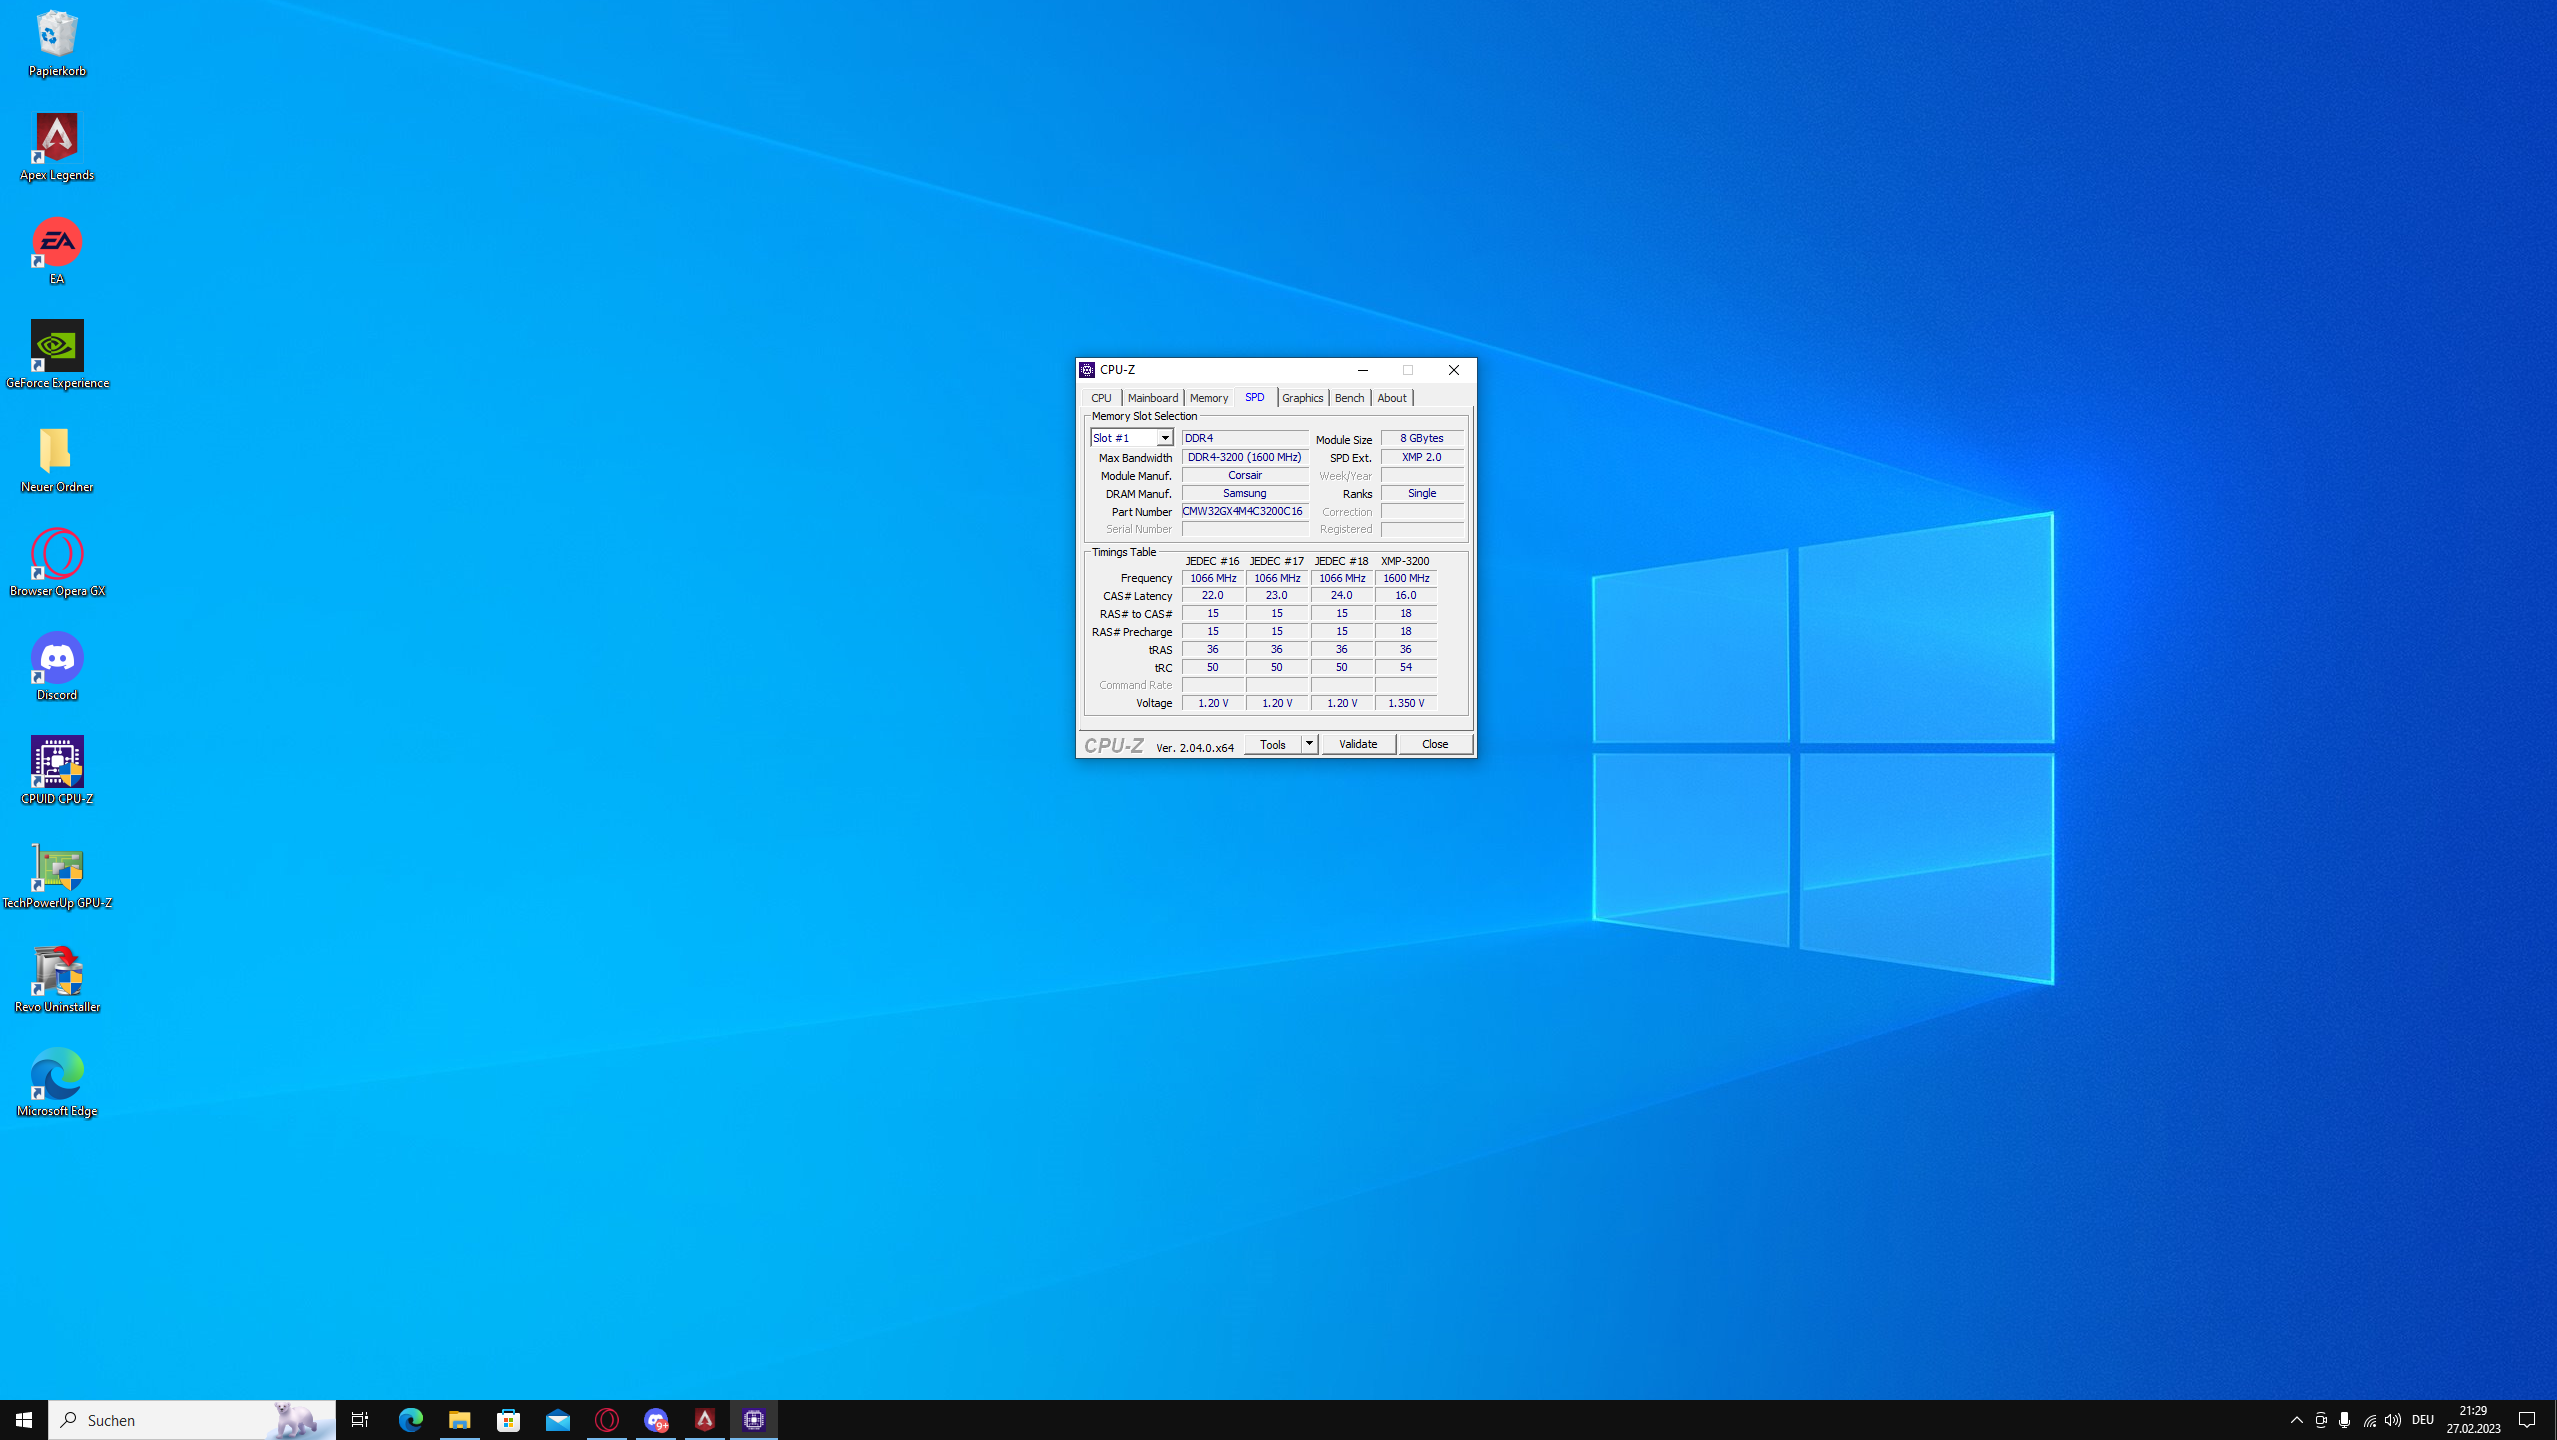
Task: Click the CPU-Z taskbar icon
Action: pos(754,1419)
